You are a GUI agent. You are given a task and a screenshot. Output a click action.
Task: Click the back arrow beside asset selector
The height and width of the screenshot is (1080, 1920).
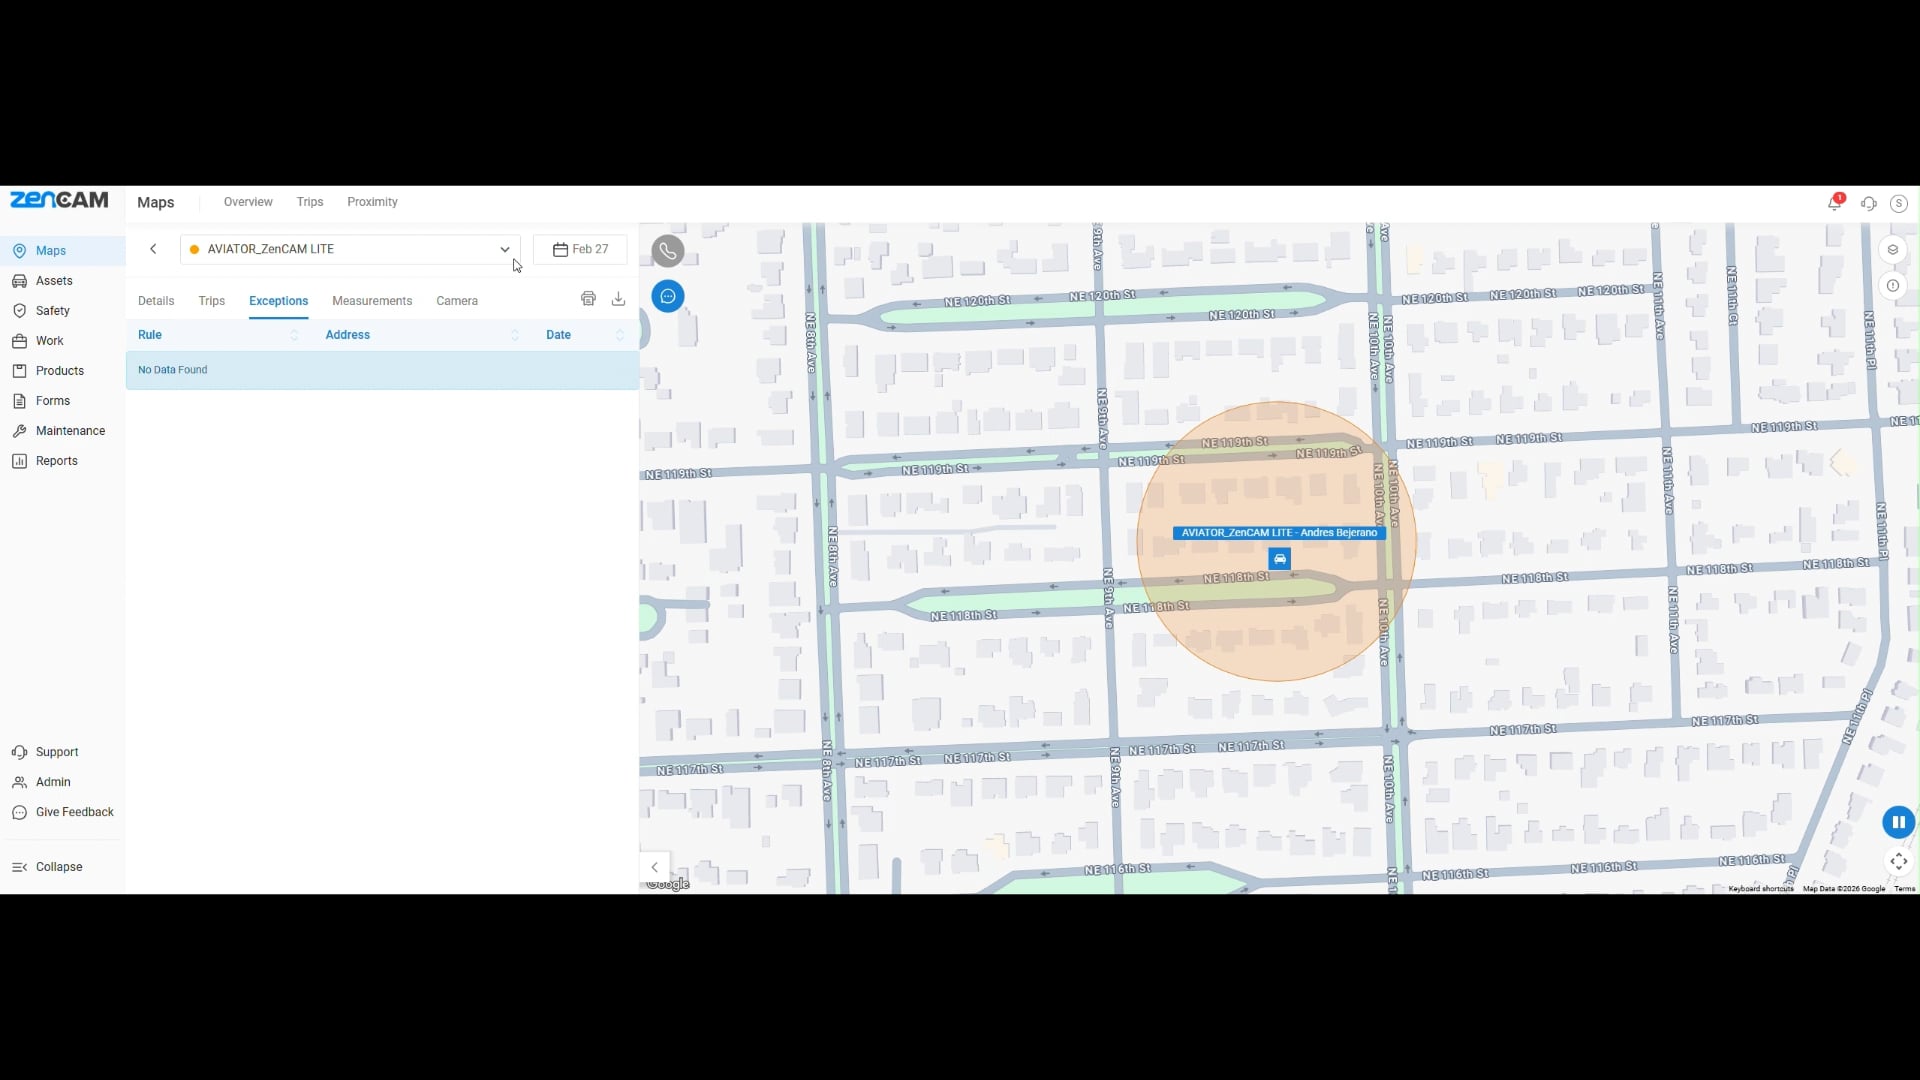coord(153,249)
